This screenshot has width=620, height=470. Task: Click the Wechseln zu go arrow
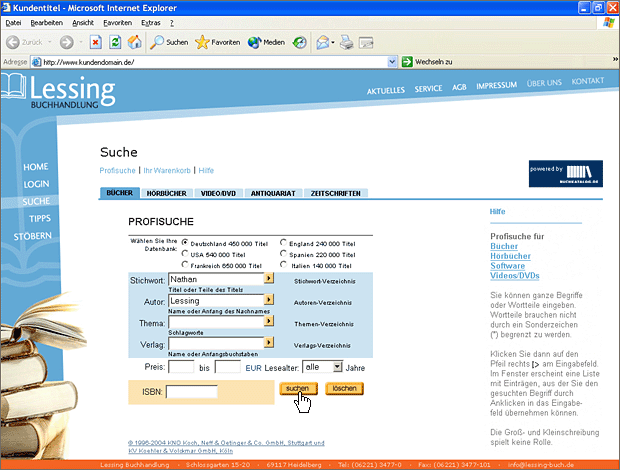click(x=407, y=62)
